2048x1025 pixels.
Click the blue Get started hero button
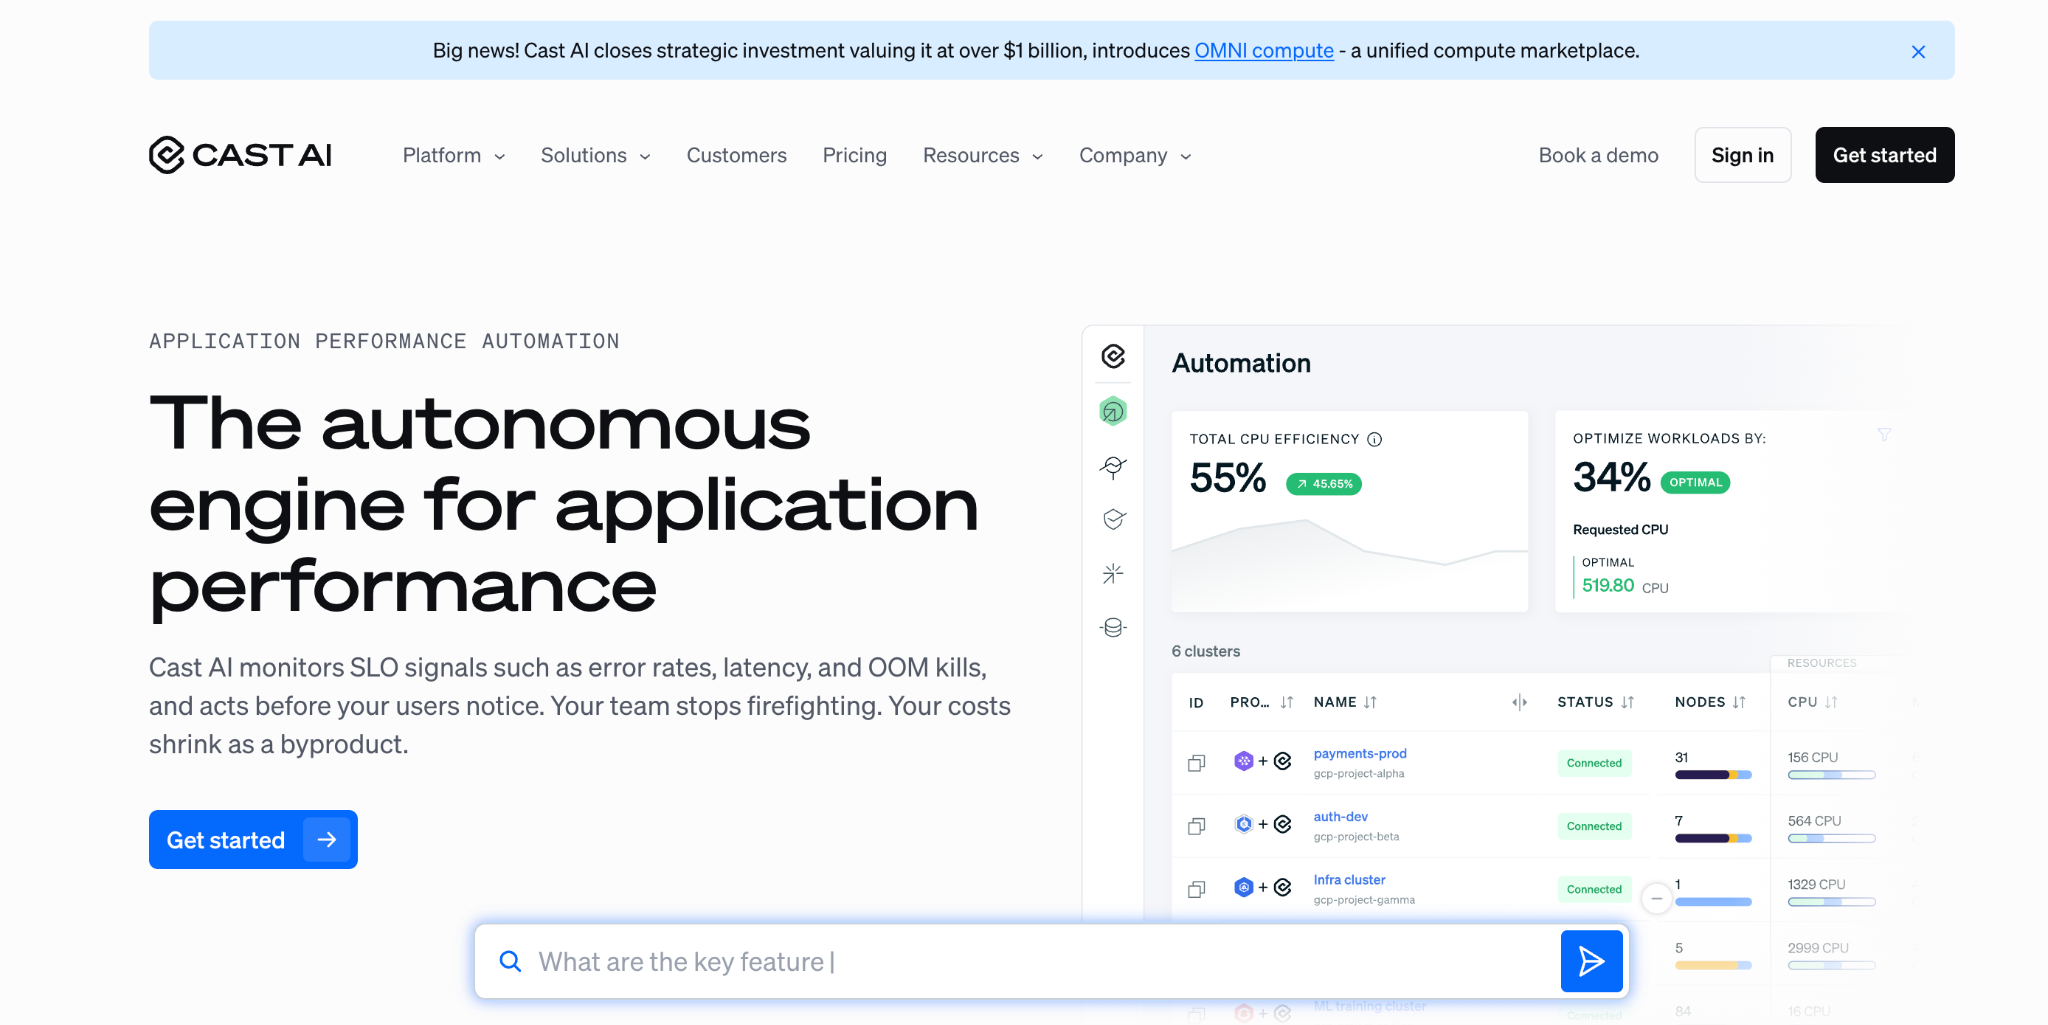point(253,840)
